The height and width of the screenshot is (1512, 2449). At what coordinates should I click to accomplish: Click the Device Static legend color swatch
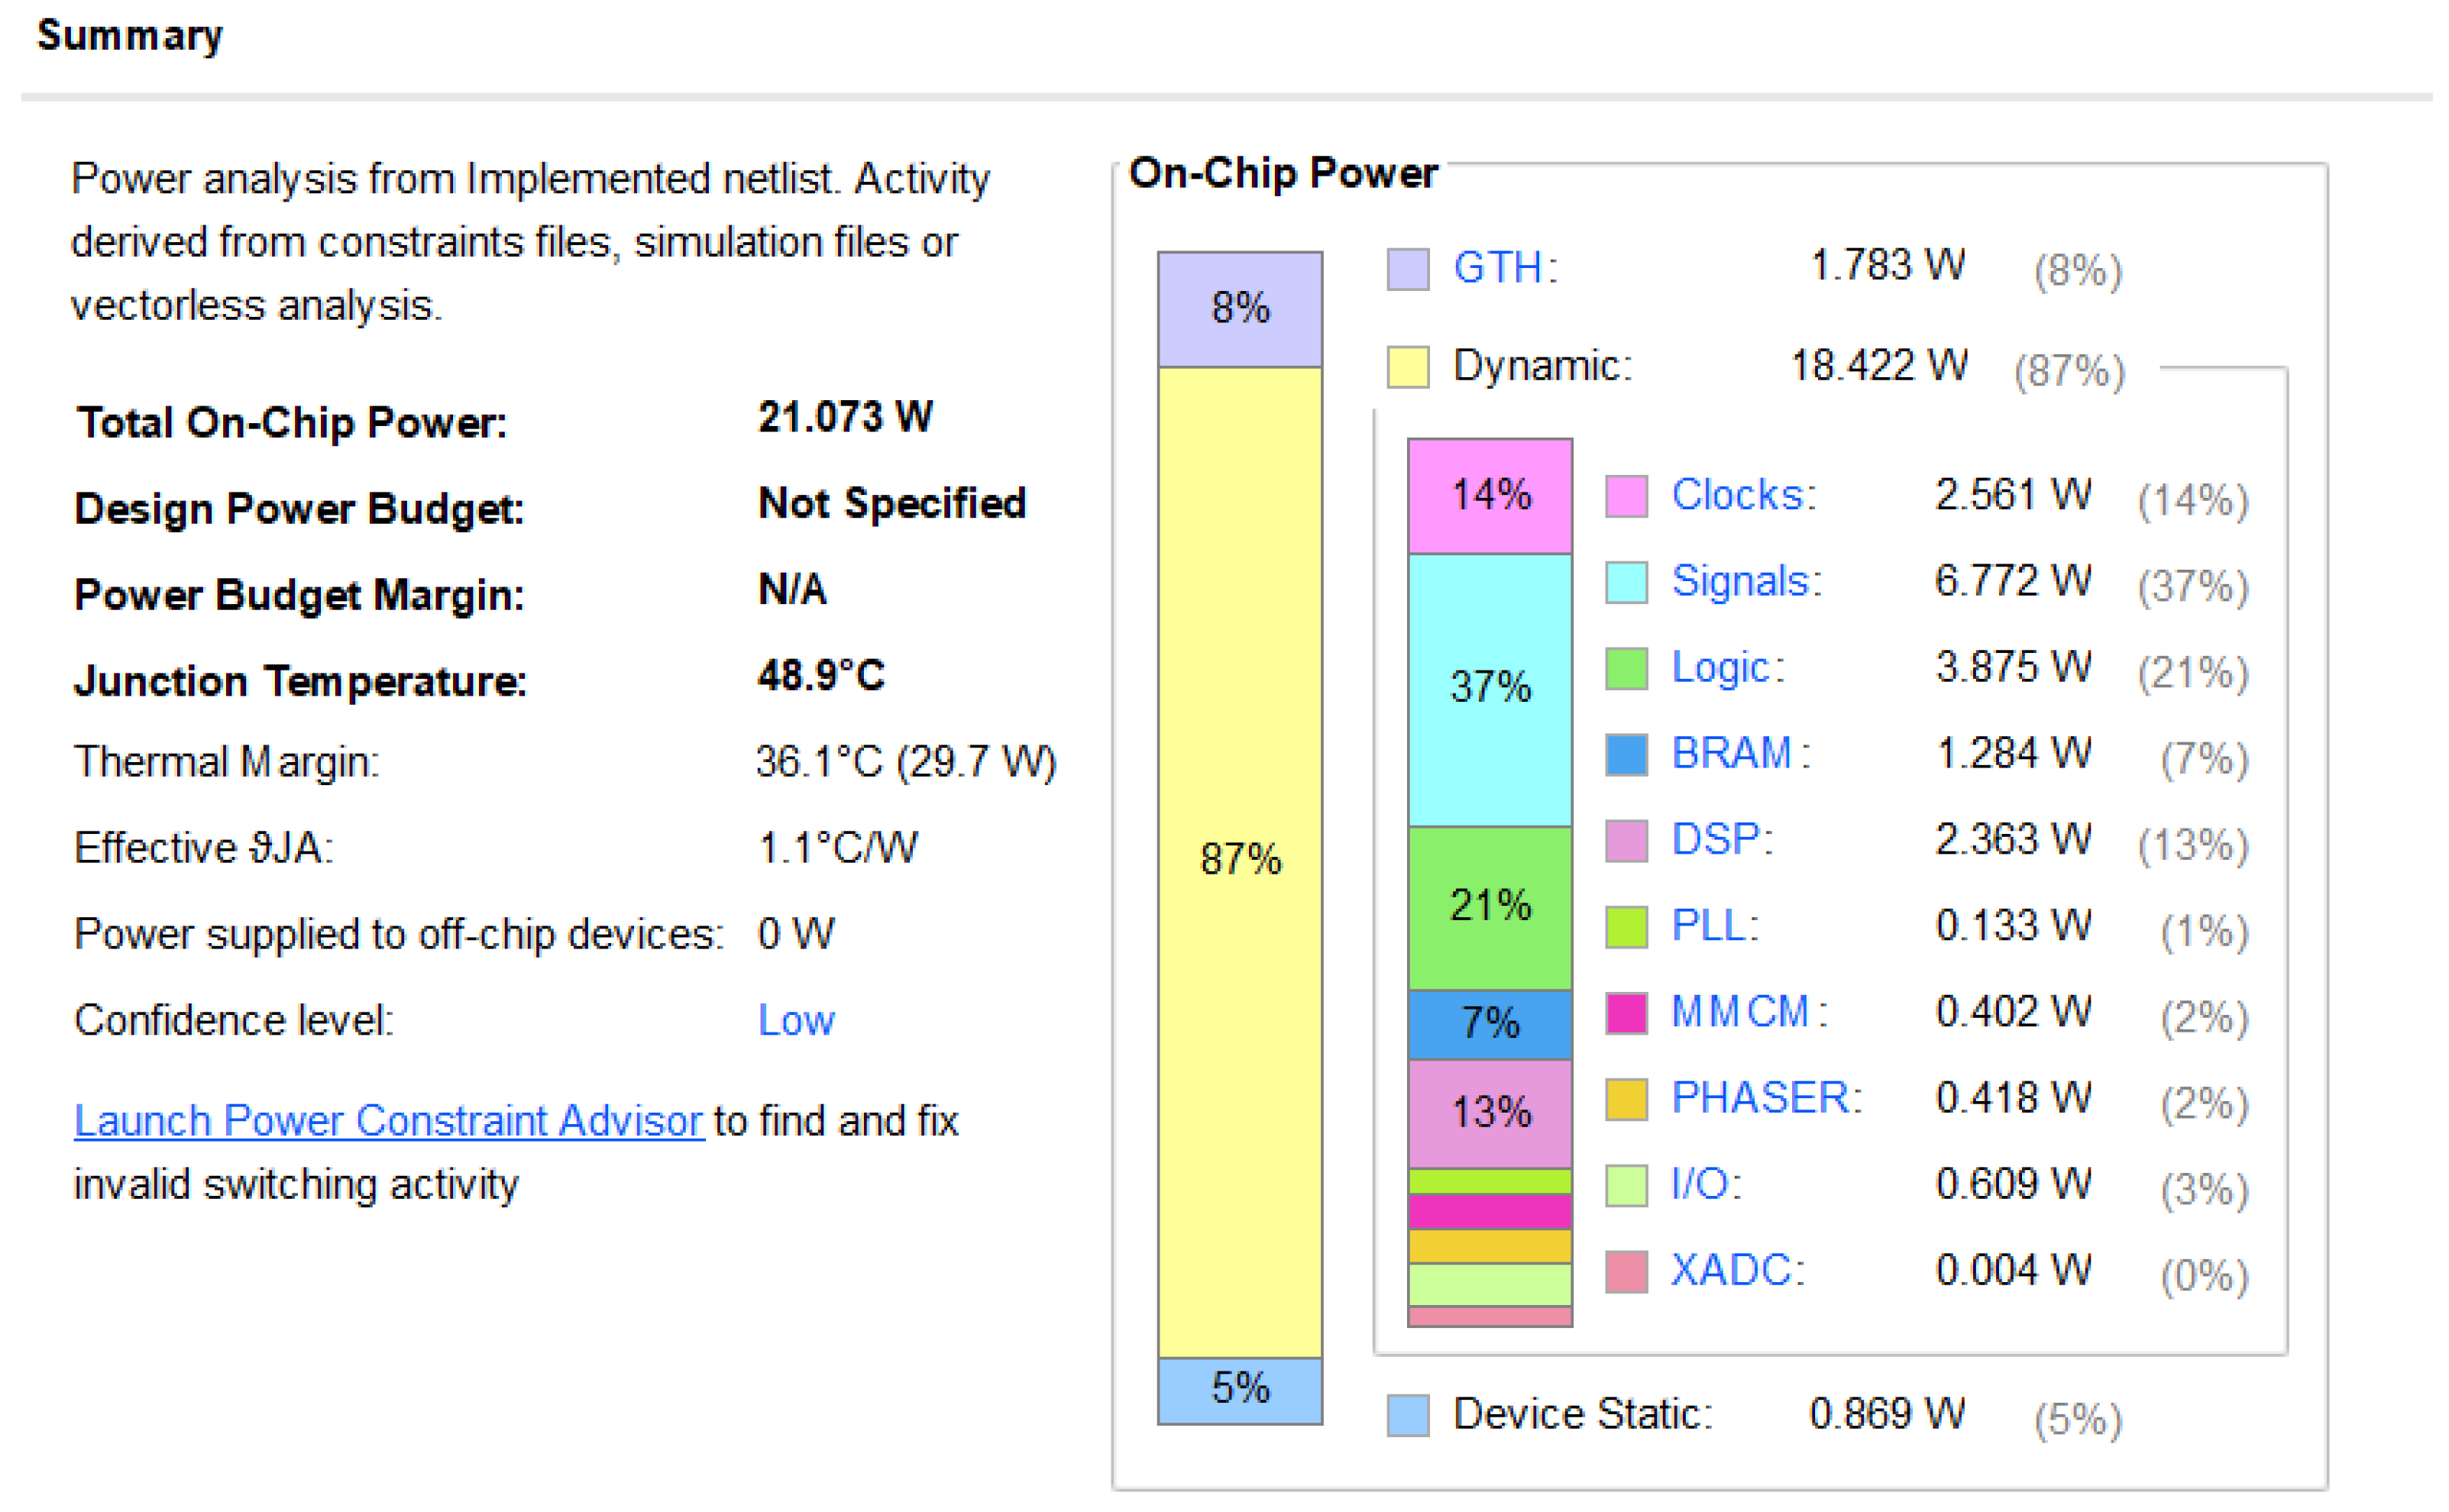click(x=1408, y=1416)
